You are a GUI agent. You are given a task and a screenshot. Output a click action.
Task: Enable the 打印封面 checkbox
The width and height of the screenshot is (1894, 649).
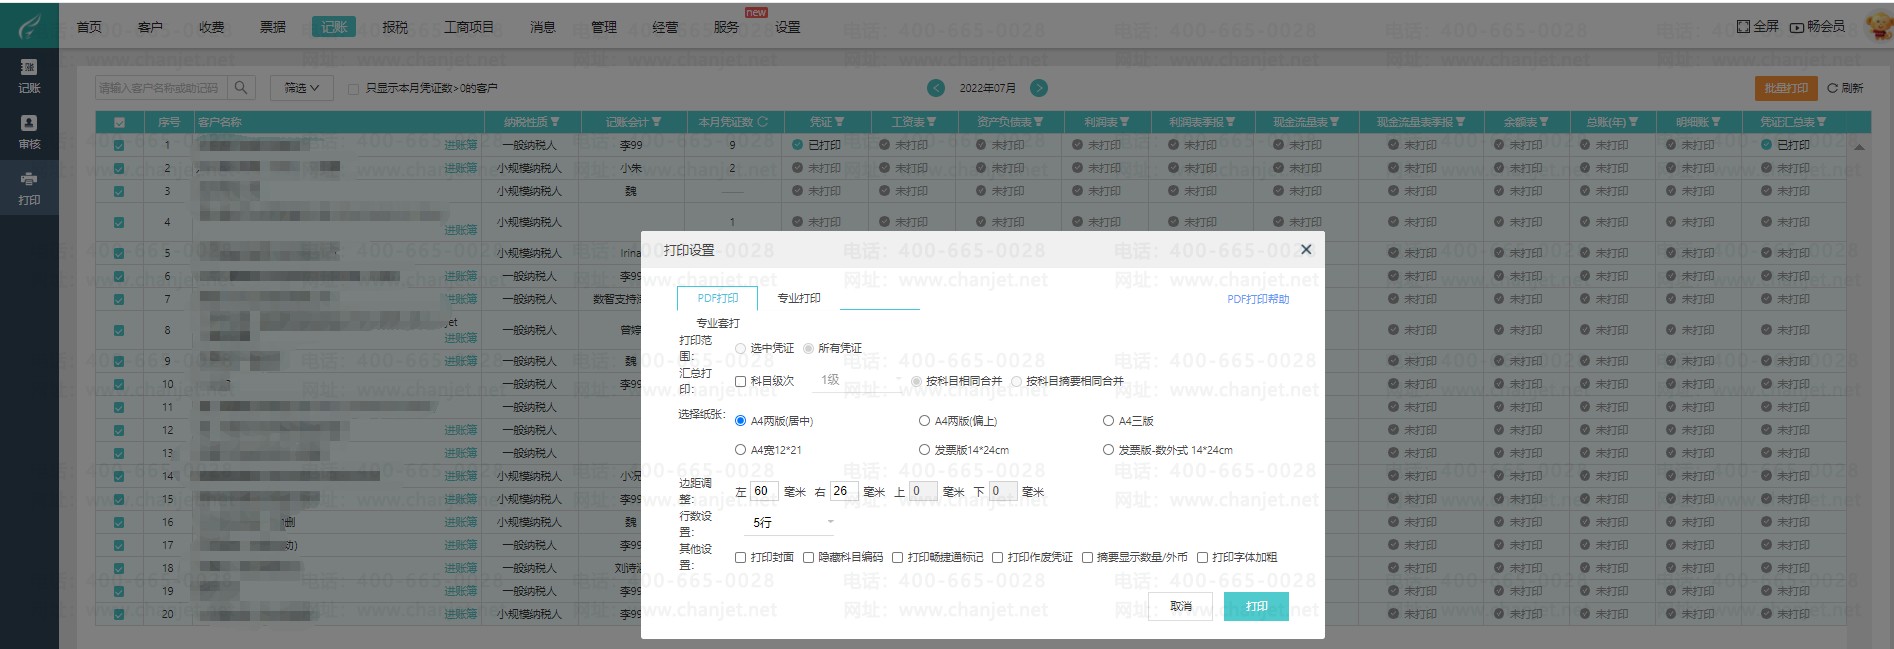pyautogui.click(x=741, y=558)
